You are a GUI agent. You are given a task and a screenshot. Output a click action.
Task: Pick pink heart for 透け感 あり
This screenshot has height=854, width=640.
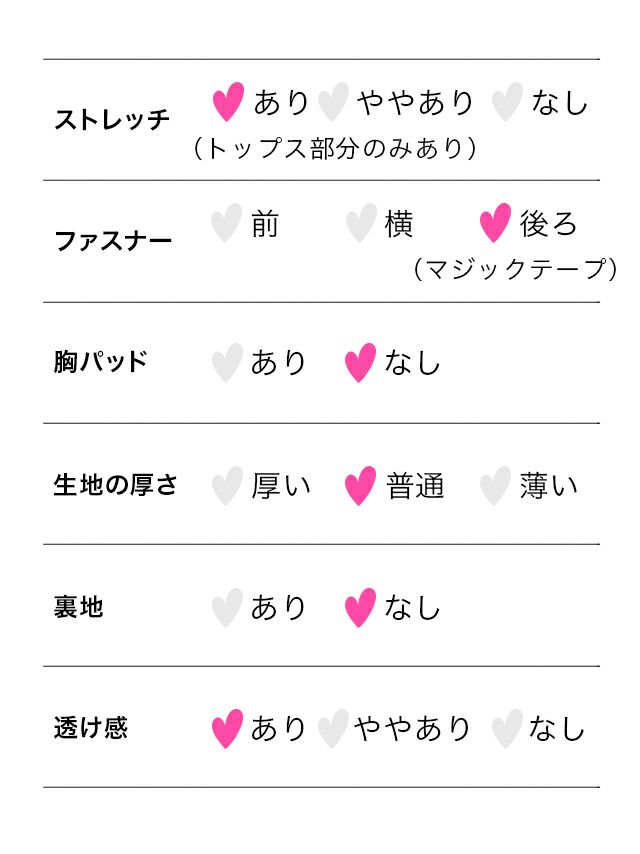pyautogui.click(x=227, y=729)
